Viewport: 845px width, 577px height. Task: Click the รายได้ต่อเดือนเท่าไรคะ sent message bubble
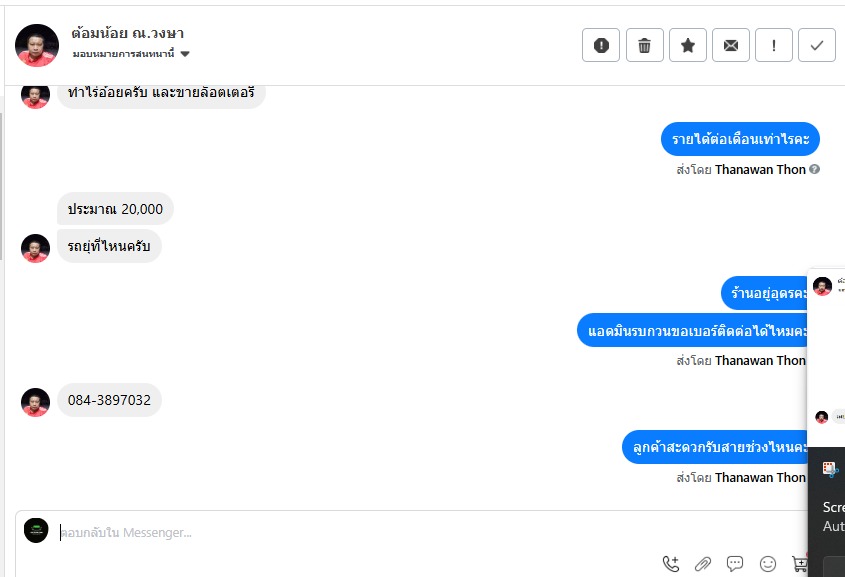[740, 139]
